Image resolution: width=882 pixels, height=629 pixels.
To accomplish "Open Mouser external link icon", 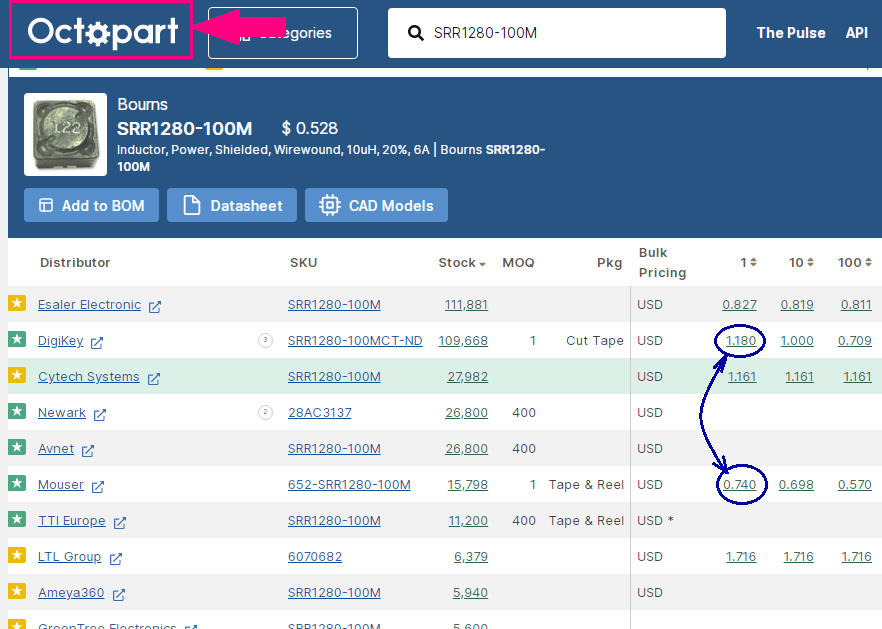I will tap(98, 487).
